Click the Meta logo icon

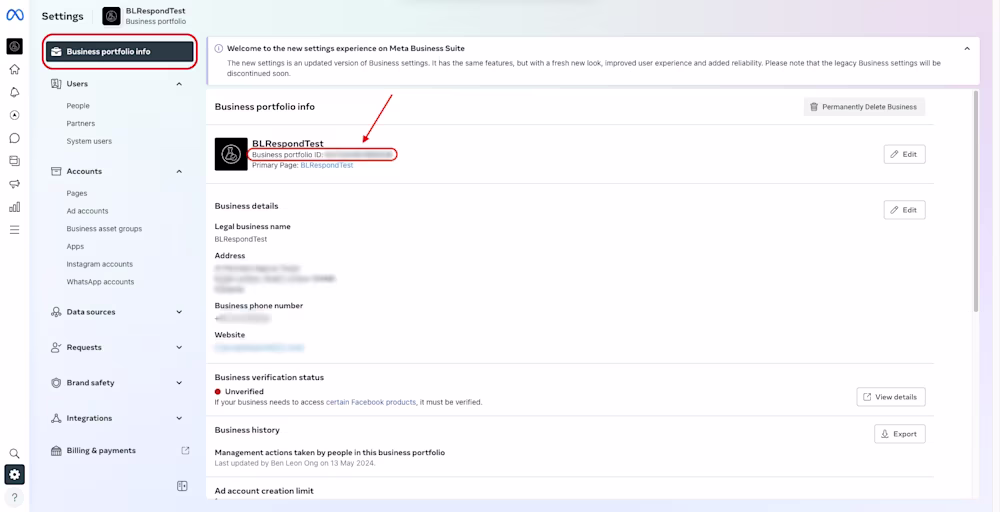(x=15, y=15)
